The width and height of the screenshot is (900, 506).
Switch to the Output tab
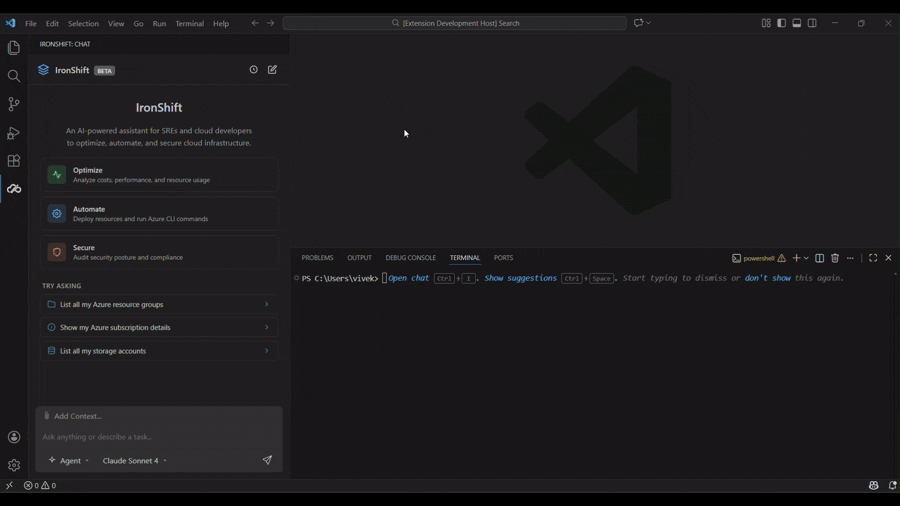pyautogui.click(x=359, y=258)
